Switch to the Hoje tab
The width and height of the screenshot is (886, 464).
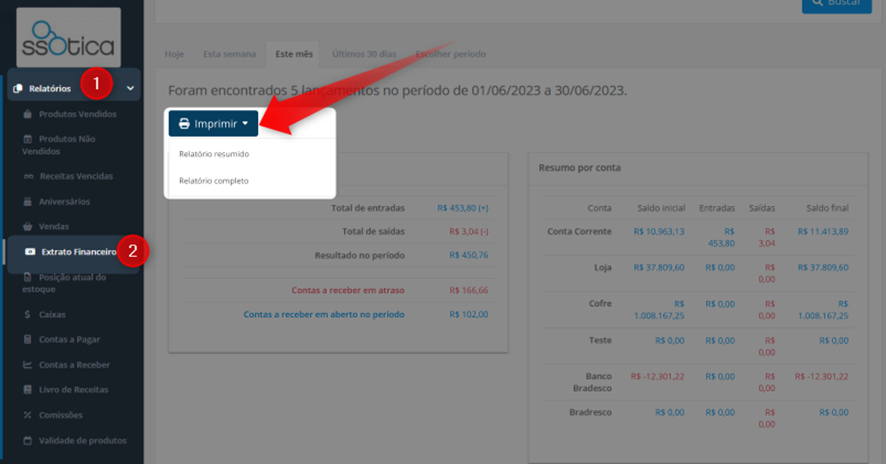[x=174, y=54]
